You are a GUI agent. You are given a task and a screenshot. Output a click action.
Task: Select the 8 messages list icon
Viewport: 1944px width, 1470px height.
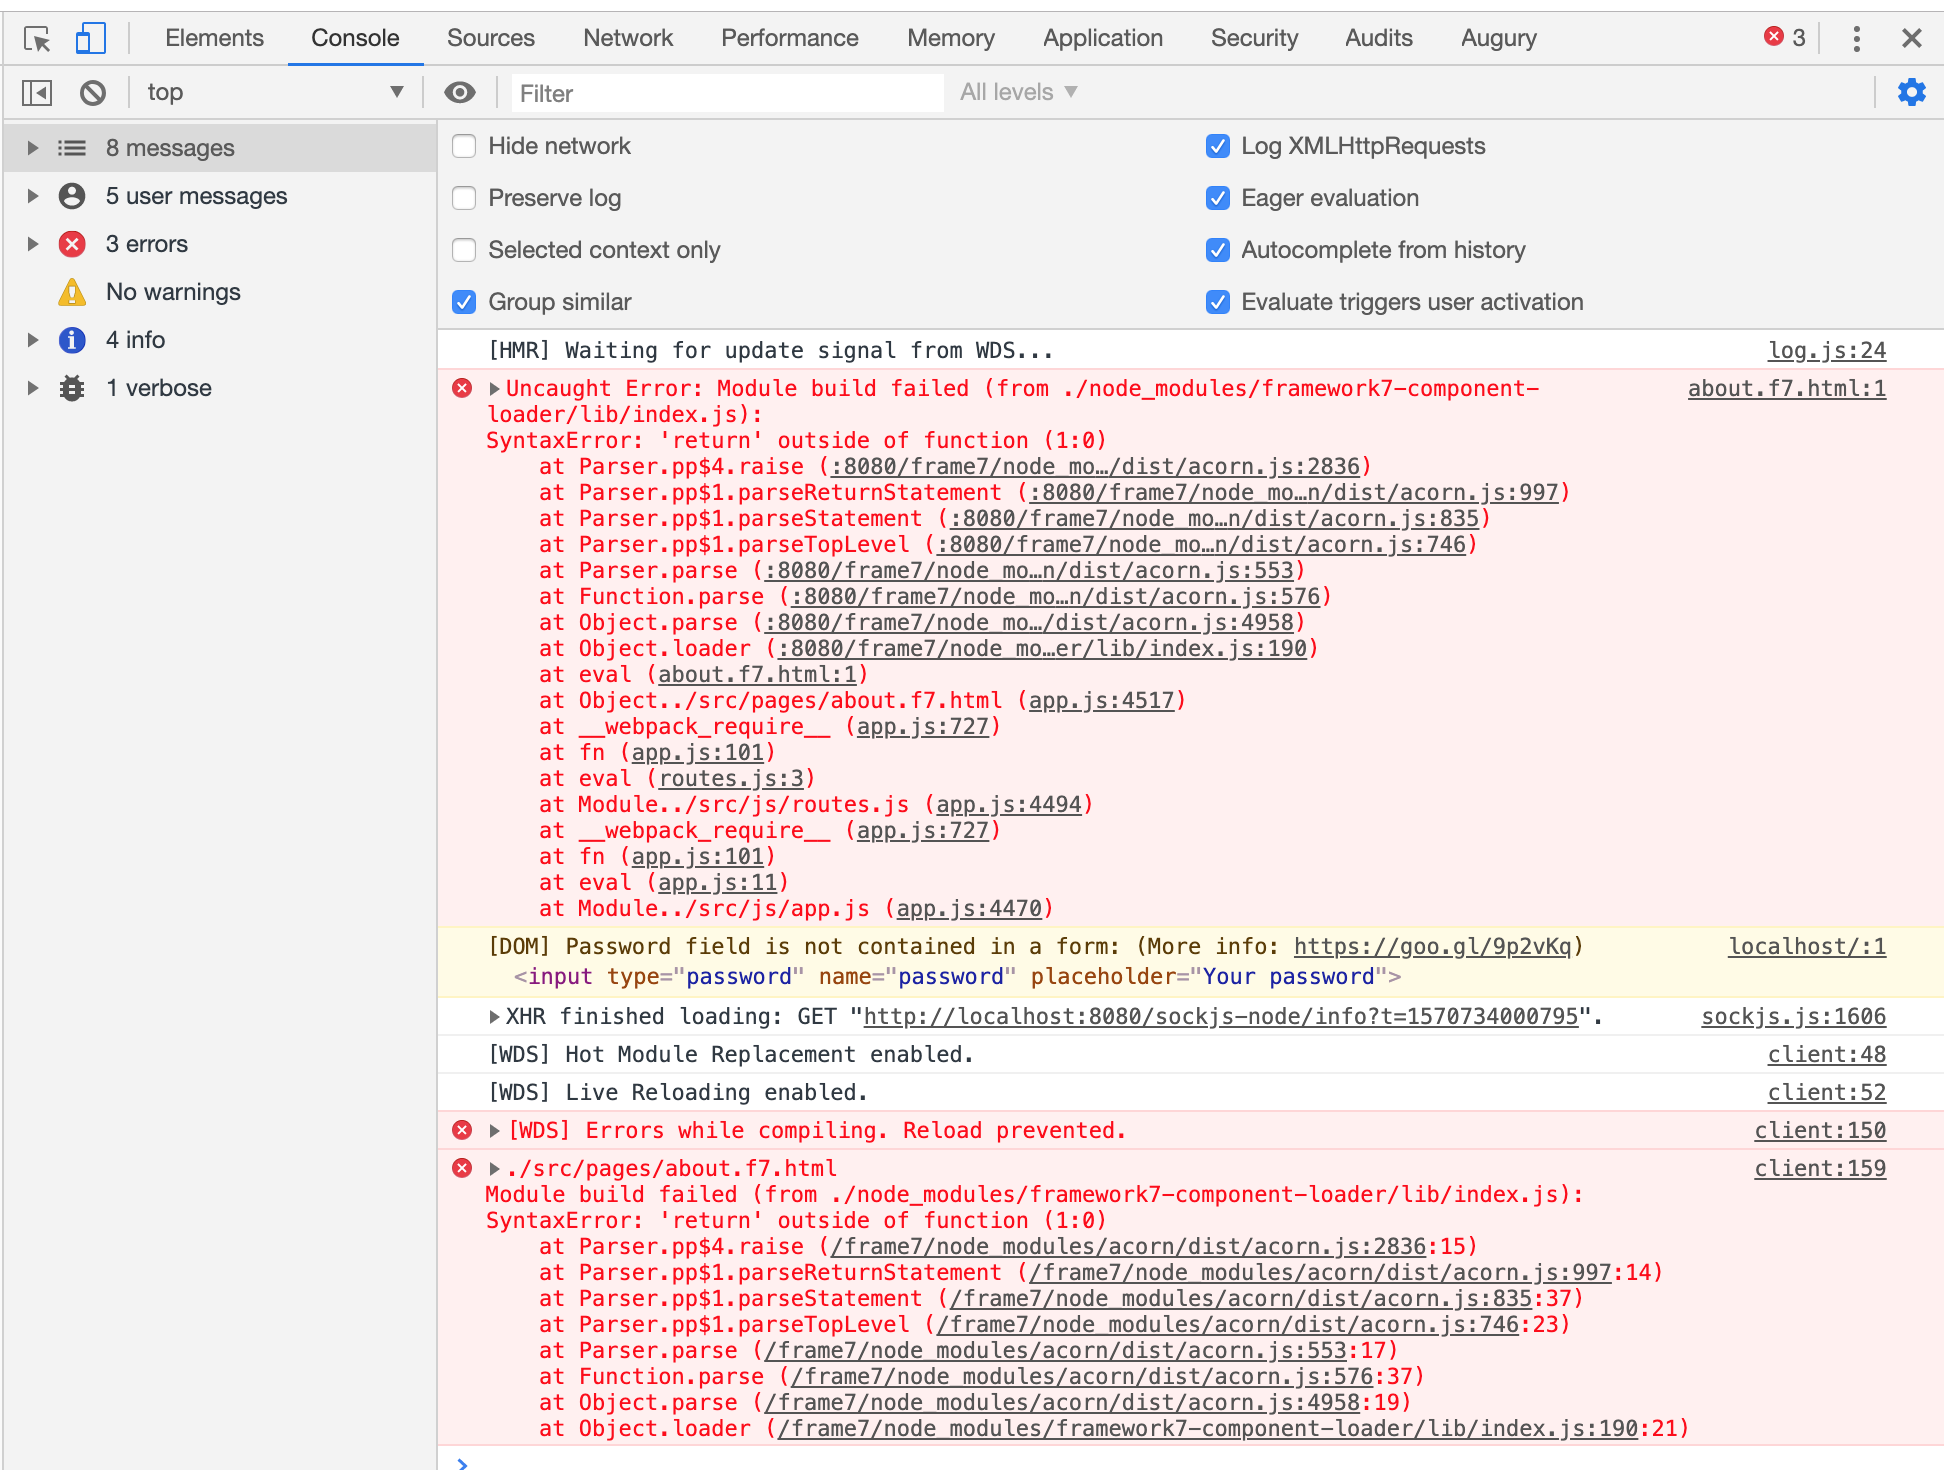(72, 148)
